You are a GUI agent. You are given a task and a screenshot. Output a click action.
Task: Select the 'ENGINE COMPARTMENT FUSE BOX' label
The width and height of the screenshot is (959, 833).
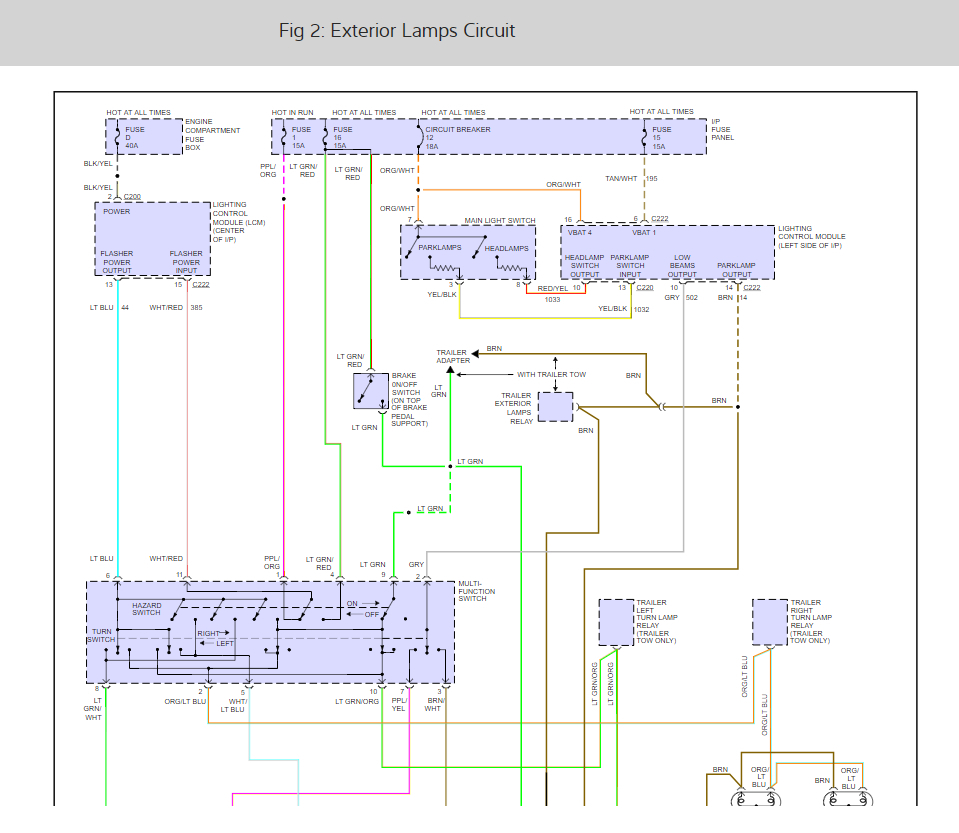coord(212,135)
